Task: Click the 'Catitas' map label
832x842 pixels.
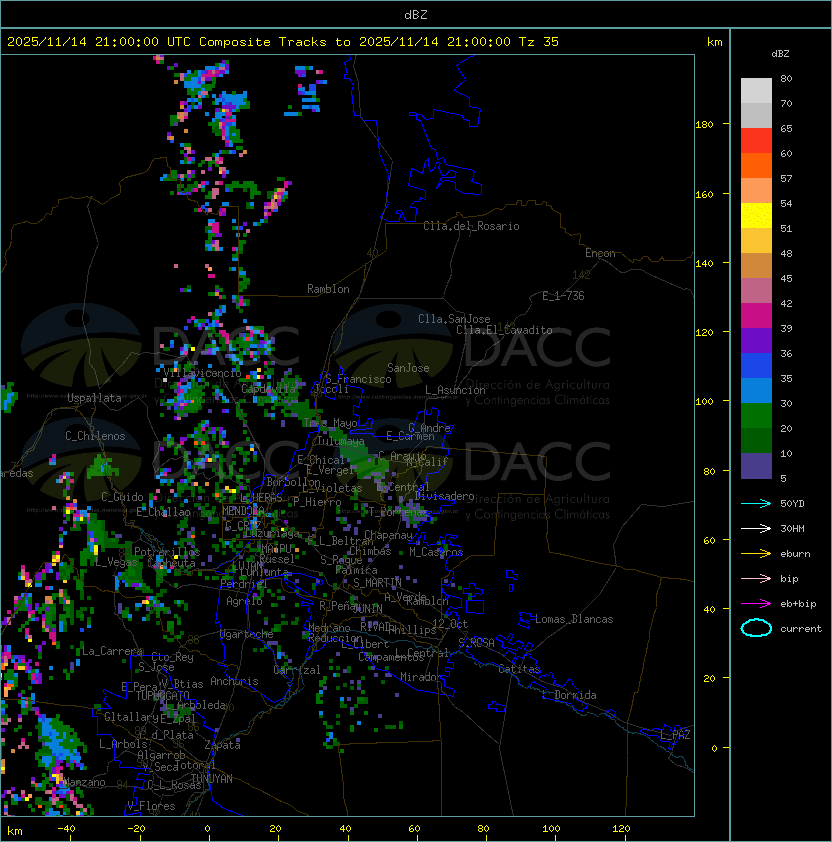Action: [x=519, y=669]
